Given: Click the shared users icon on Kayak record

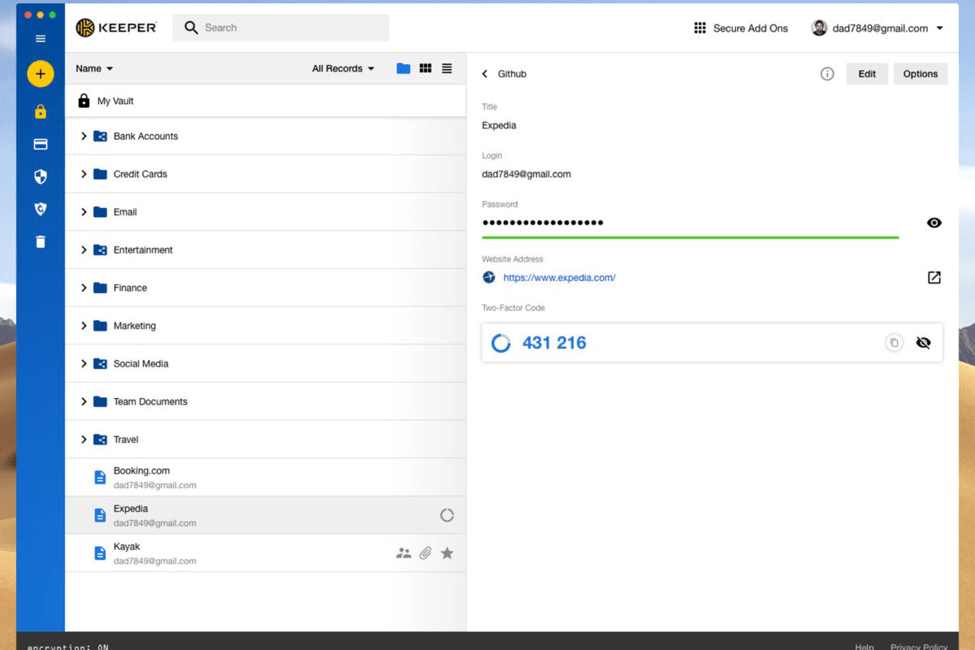Looking at the screenshot, I should coord(403,551).
